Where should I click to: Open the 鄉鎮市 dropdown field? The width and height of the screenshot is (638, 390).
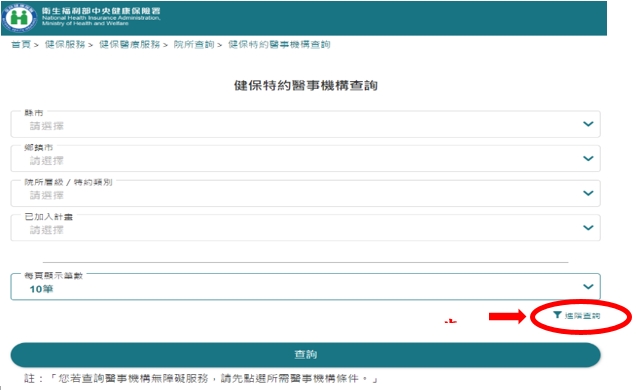click(305, 158)
